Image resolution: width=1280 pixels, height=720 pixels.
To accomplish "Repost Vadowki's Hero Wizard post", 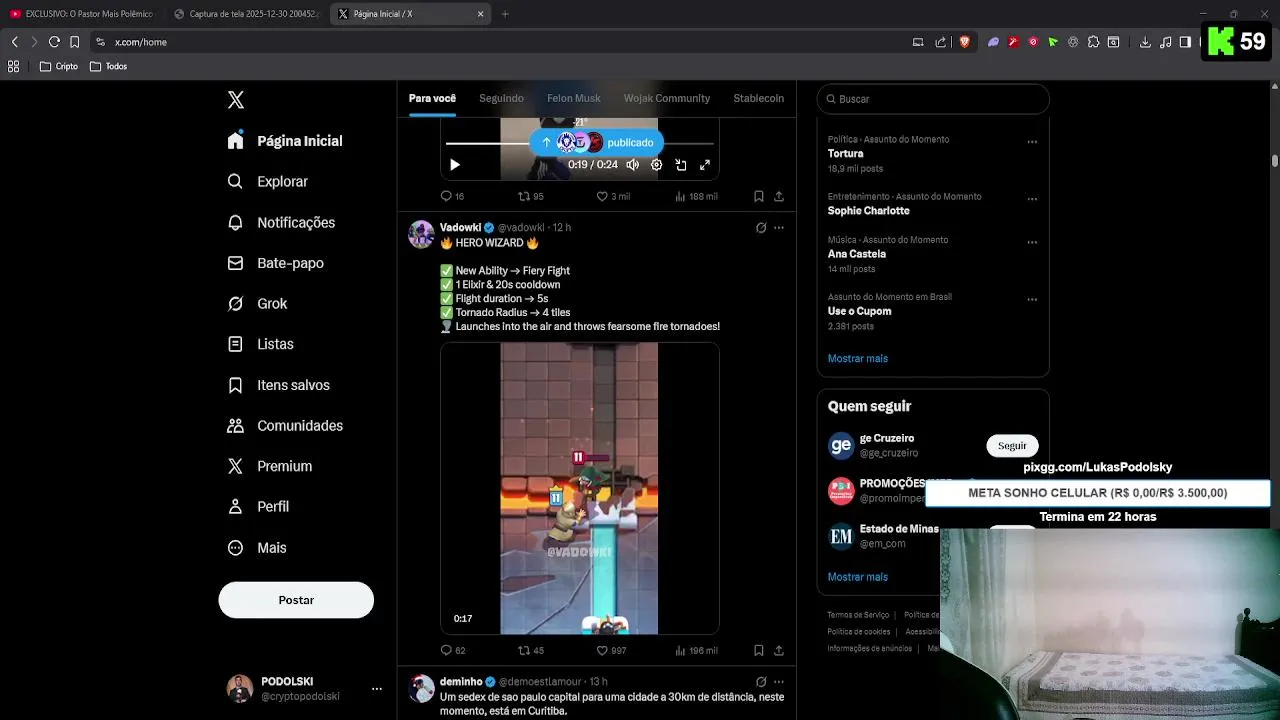I will (x=531, y=650).
